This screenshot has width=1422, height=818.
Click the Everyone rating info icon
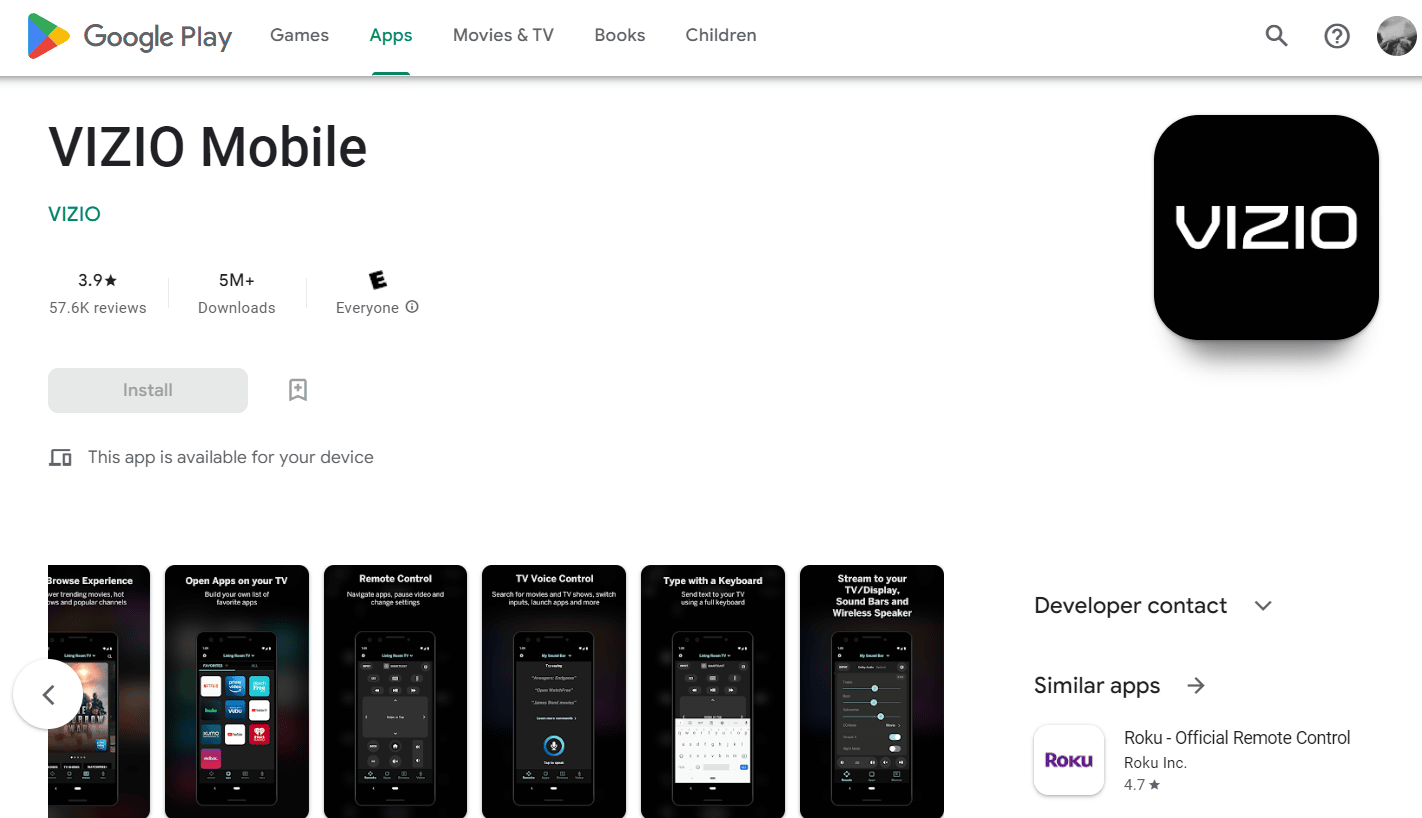(412, 307)
